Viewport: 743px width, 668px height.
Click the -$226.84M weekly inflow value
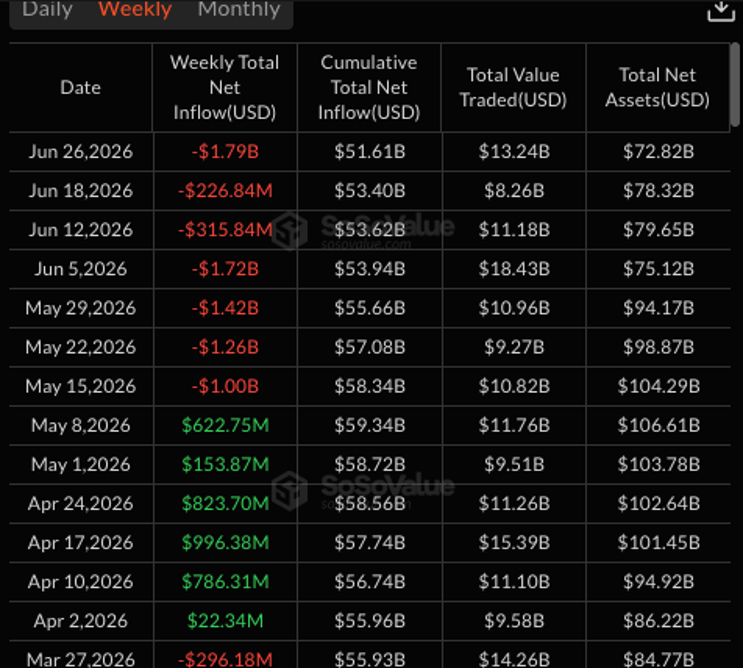coord(225,191)
